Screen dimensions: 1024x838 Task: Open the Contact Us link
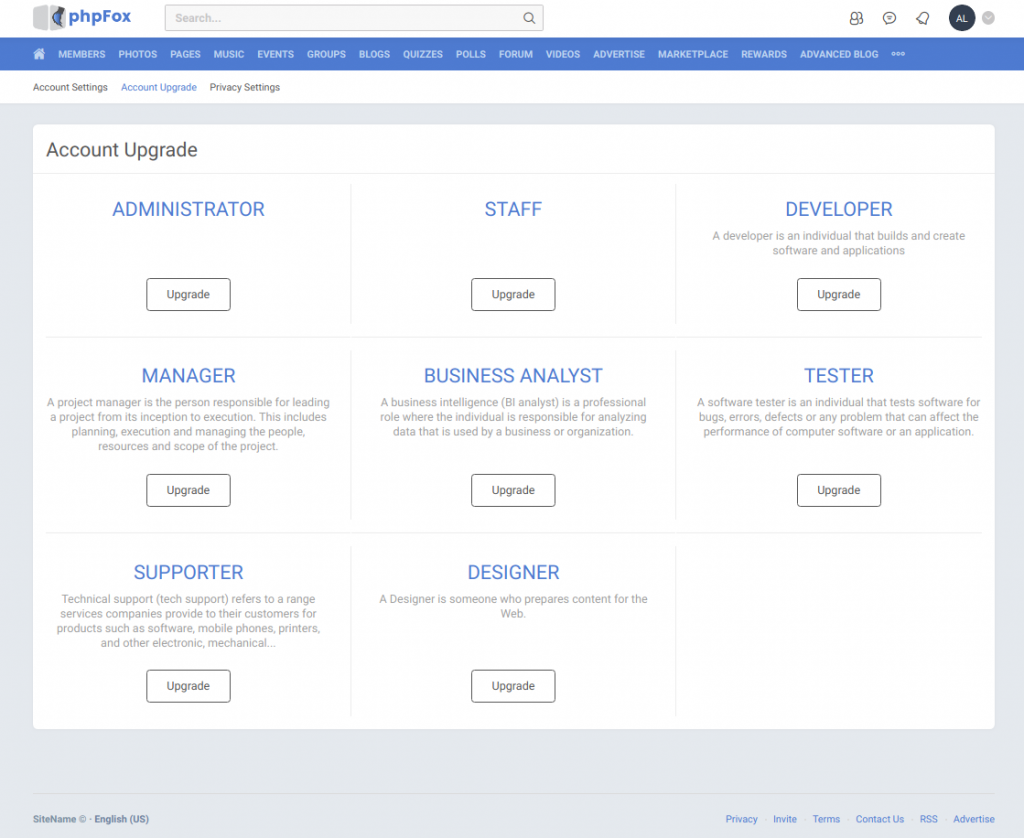point(880,819)
